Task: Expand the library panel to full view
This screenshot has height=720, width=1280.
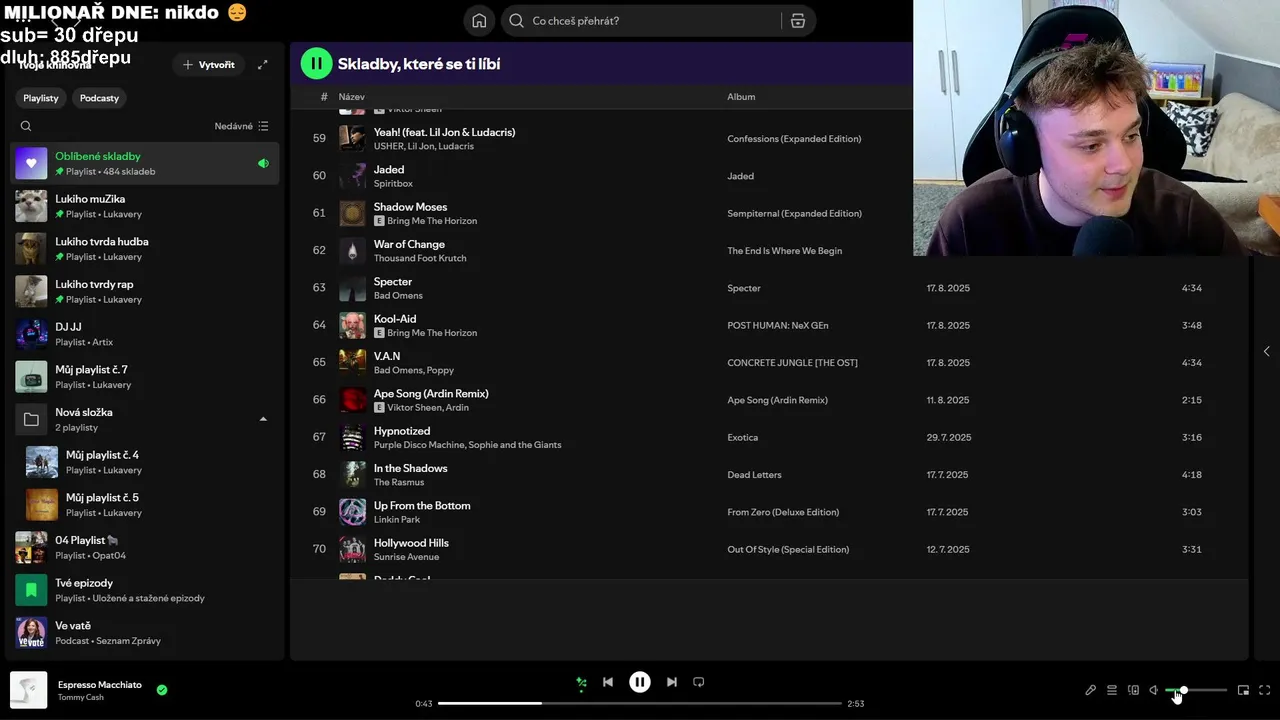Action: pos(262,65)
